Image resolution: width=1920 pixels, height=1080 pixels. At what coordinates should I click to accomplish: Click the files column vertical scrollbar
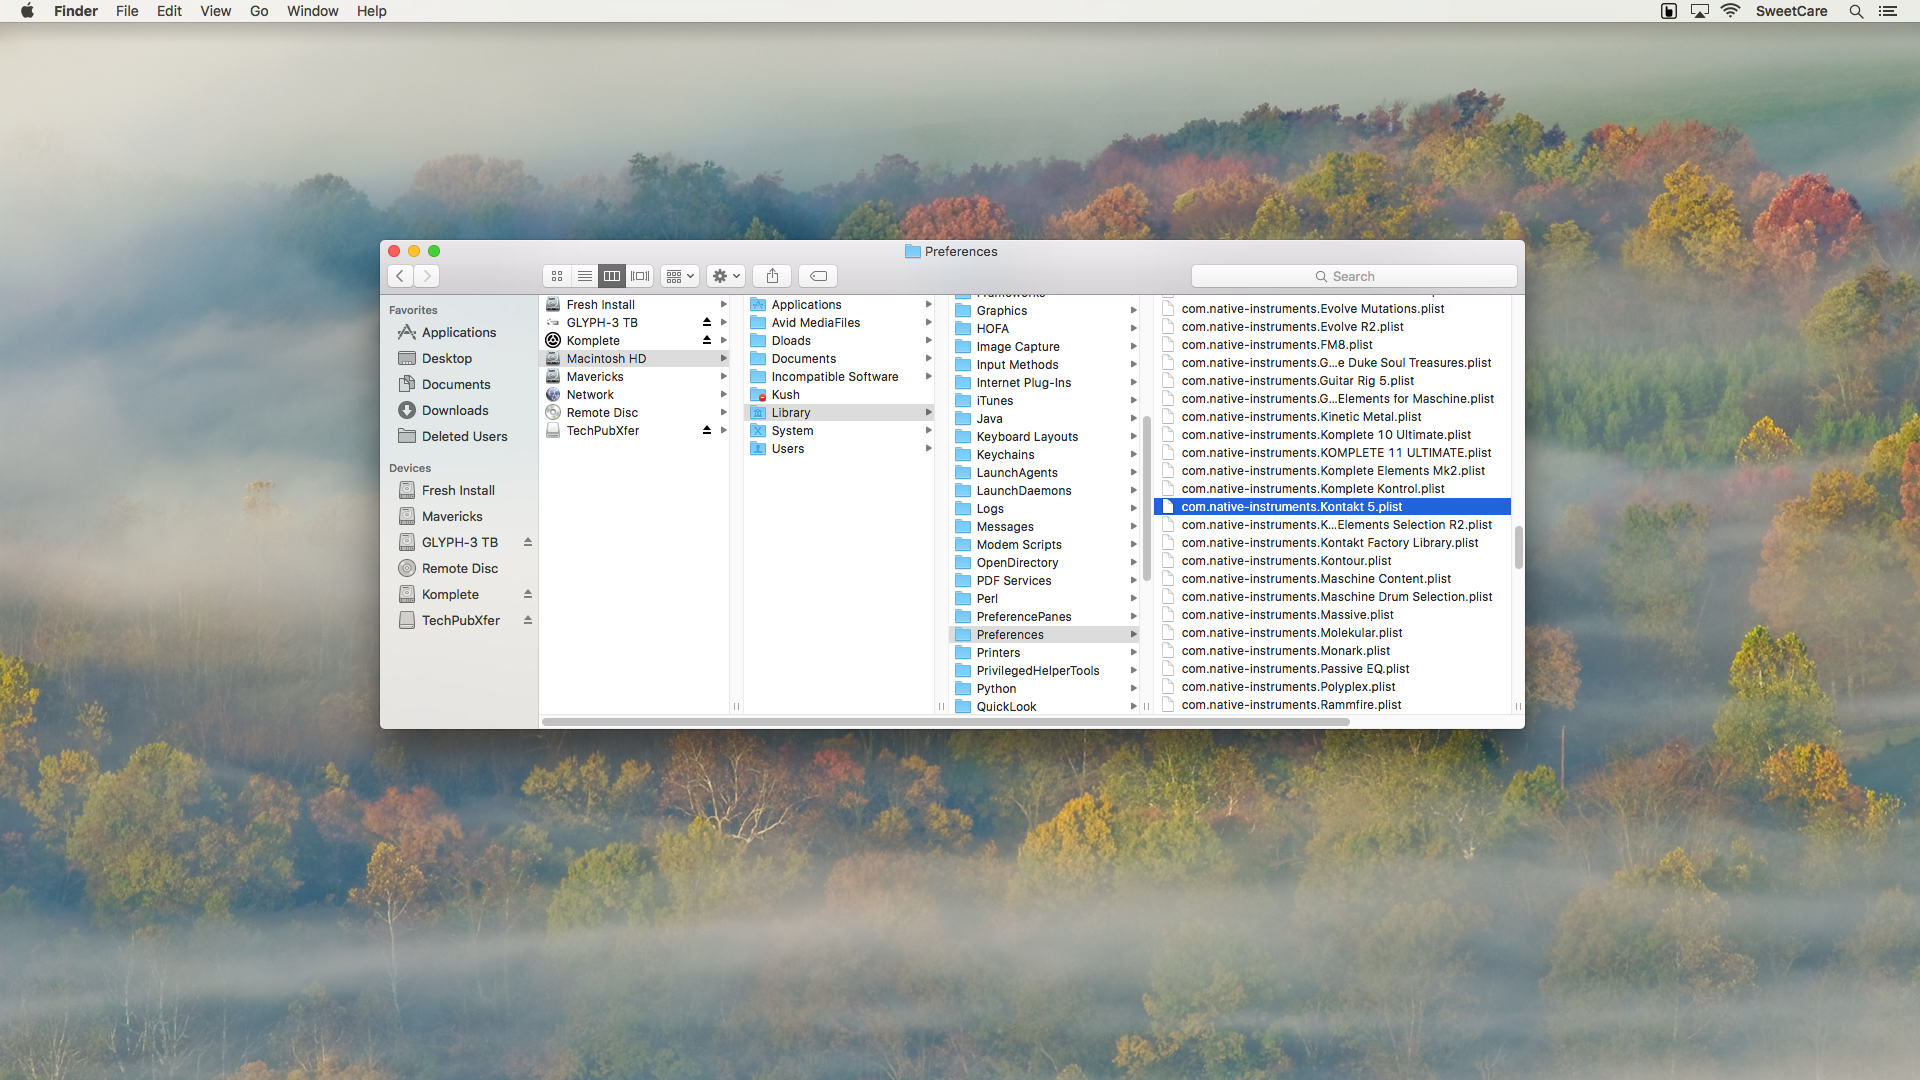coord(1518,547)
